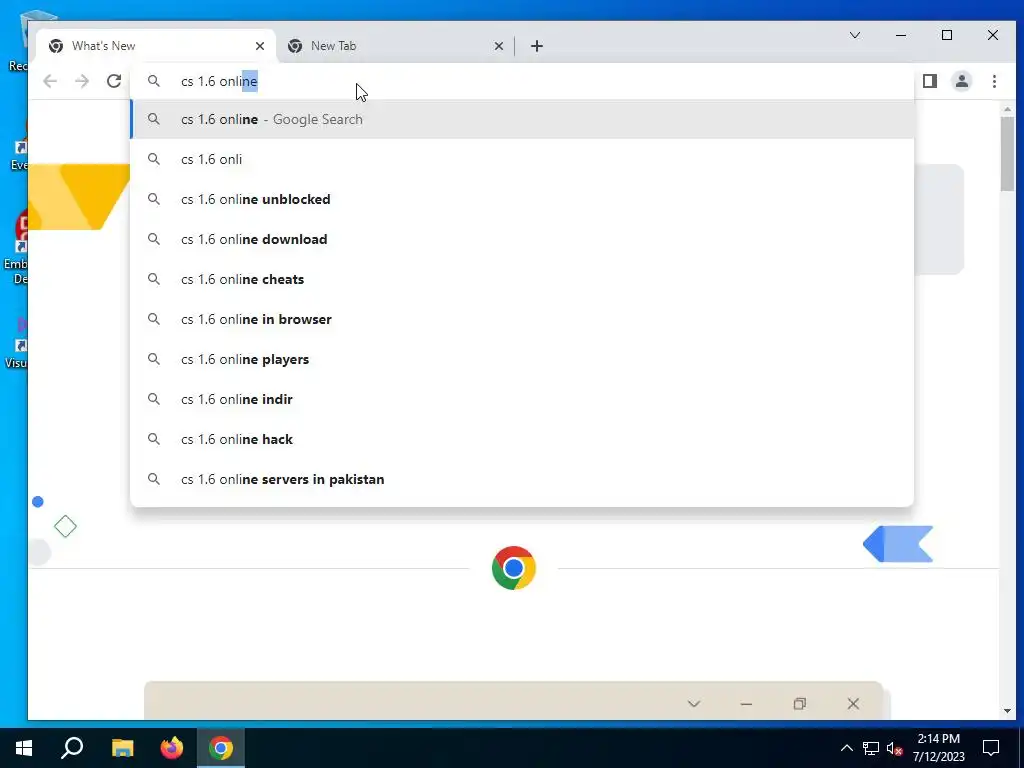Pick 'cs 1.6 online cheats' suggestion
Image resolution: width=1024 pixels, height=768 pixels.
(522, 280)
